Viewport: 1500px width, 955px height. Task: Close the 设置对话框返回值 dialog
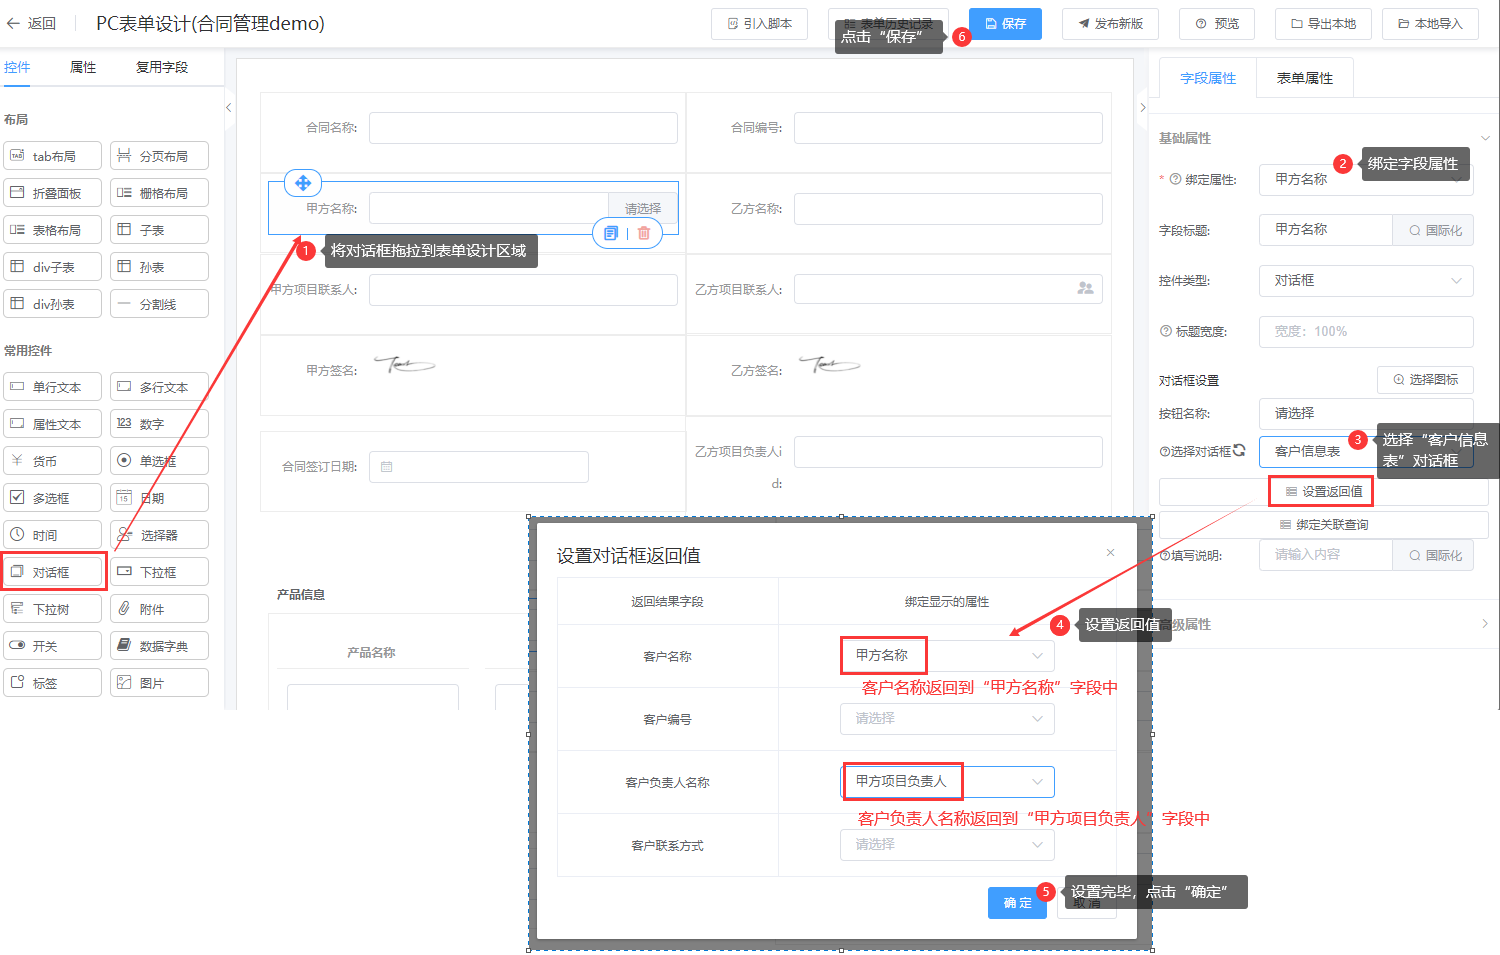(x=1110, y=552)
